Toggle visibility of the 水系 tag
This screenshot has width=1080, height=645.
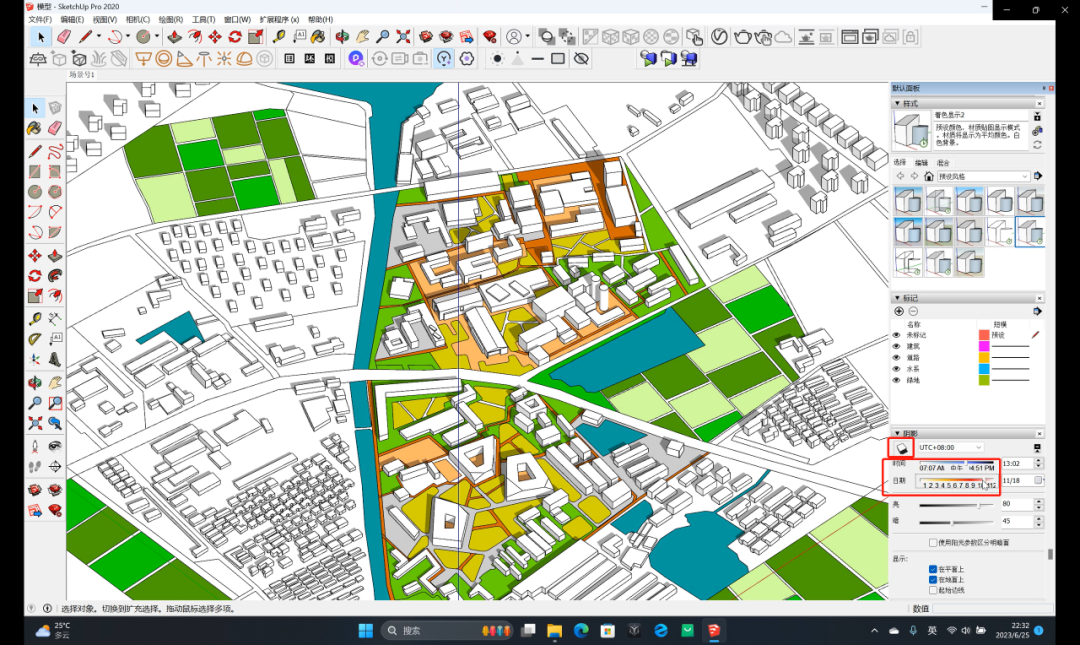pos(897,369)
